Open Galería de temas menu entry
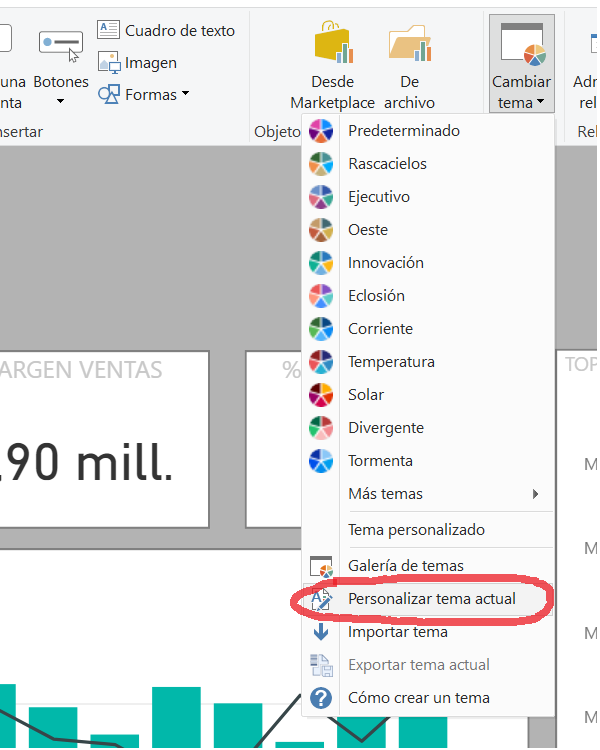This screenshot has height=750, width=600. pyautogui.click(x=428, y=566)
